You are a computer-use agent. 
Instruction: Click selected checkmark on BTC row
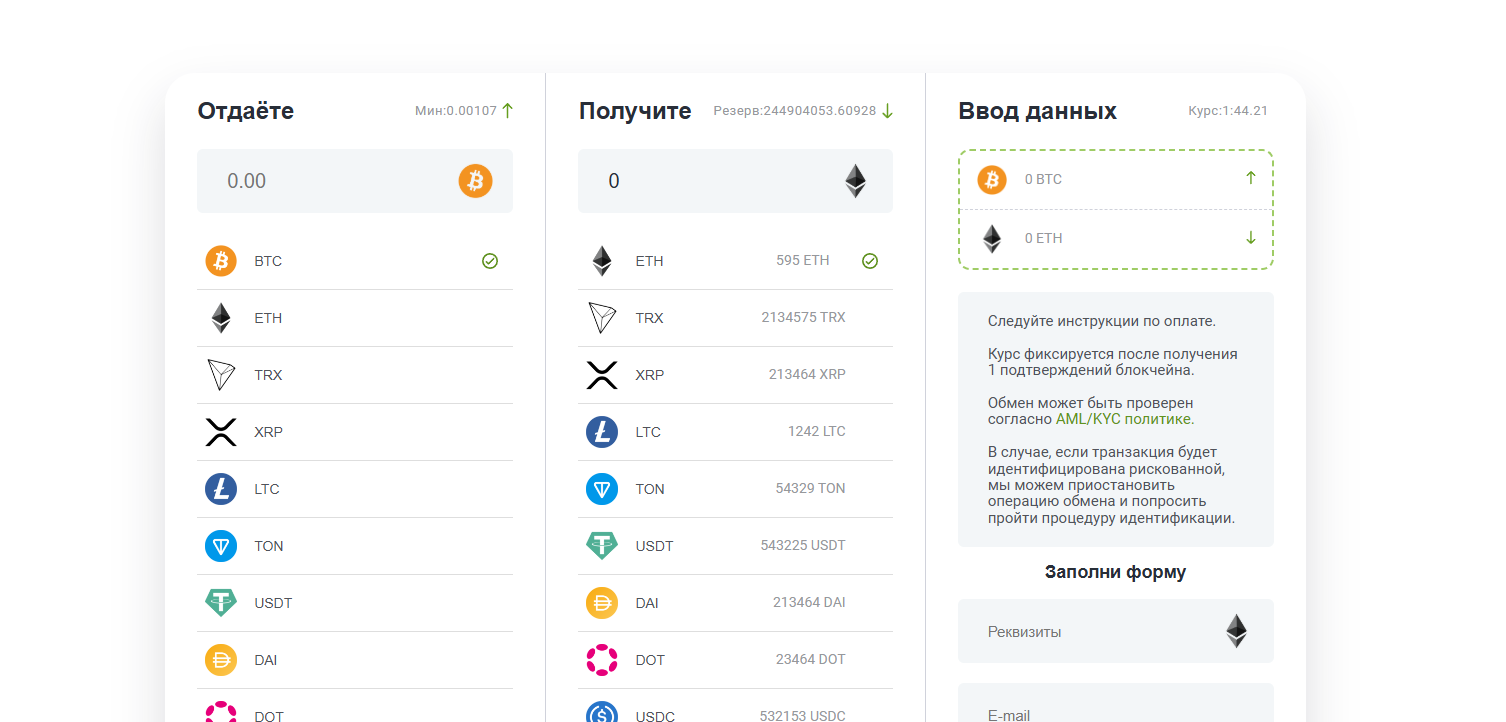[490, 261]
